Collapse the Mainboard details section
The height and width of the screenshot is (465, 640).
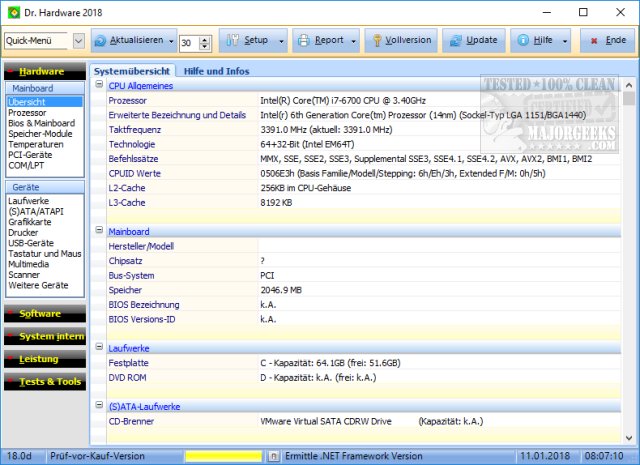click(x=99, y=231)
